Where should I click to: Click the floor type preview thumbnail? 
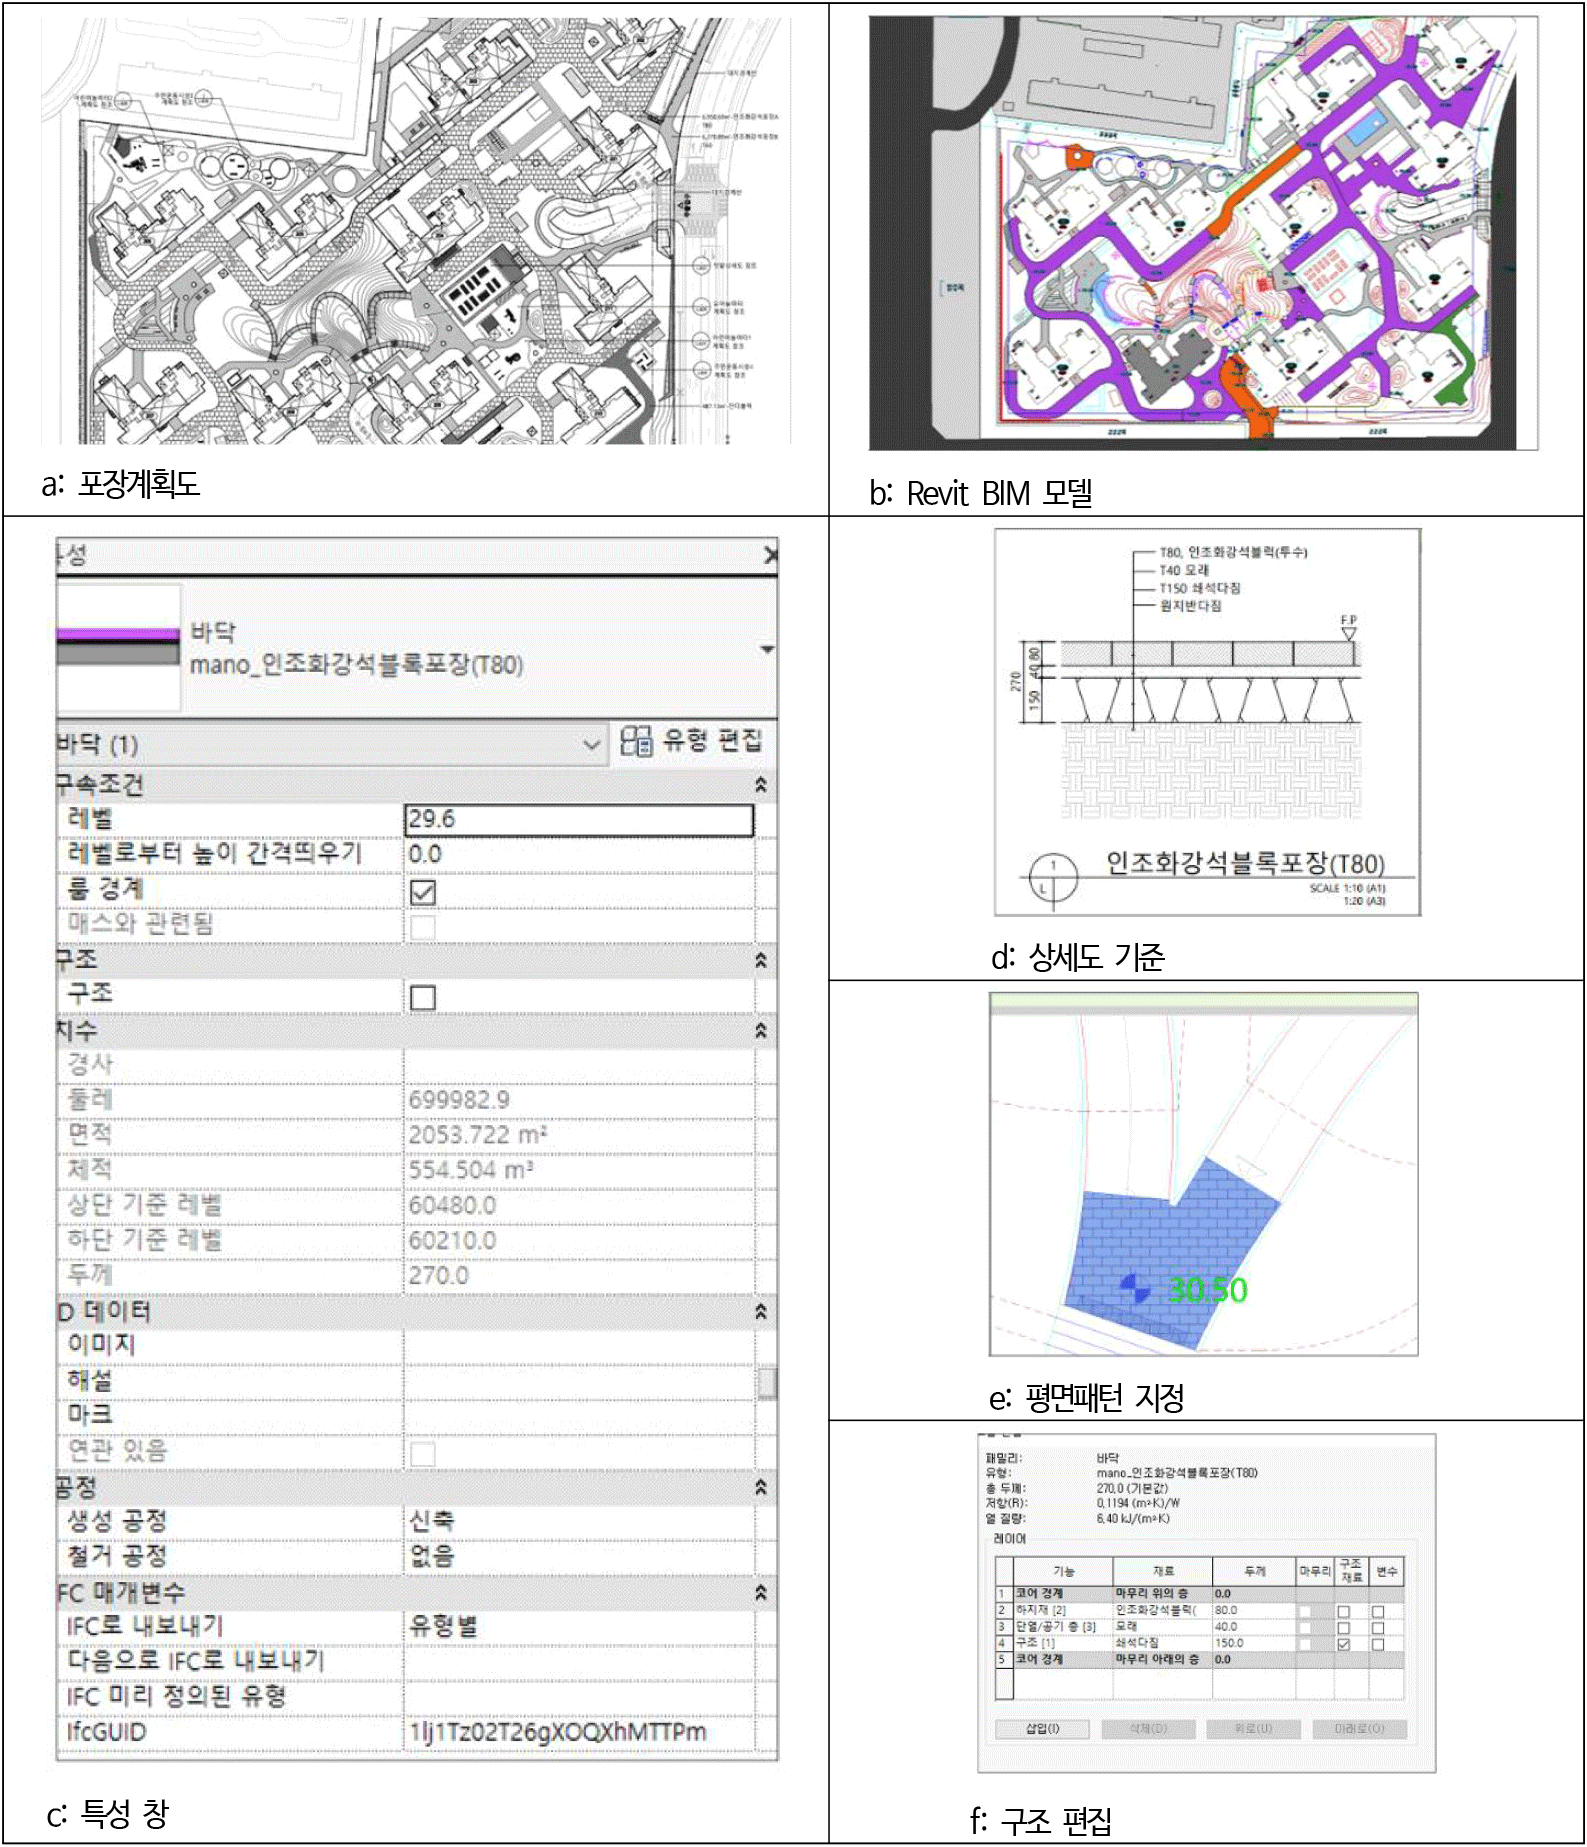118,648
